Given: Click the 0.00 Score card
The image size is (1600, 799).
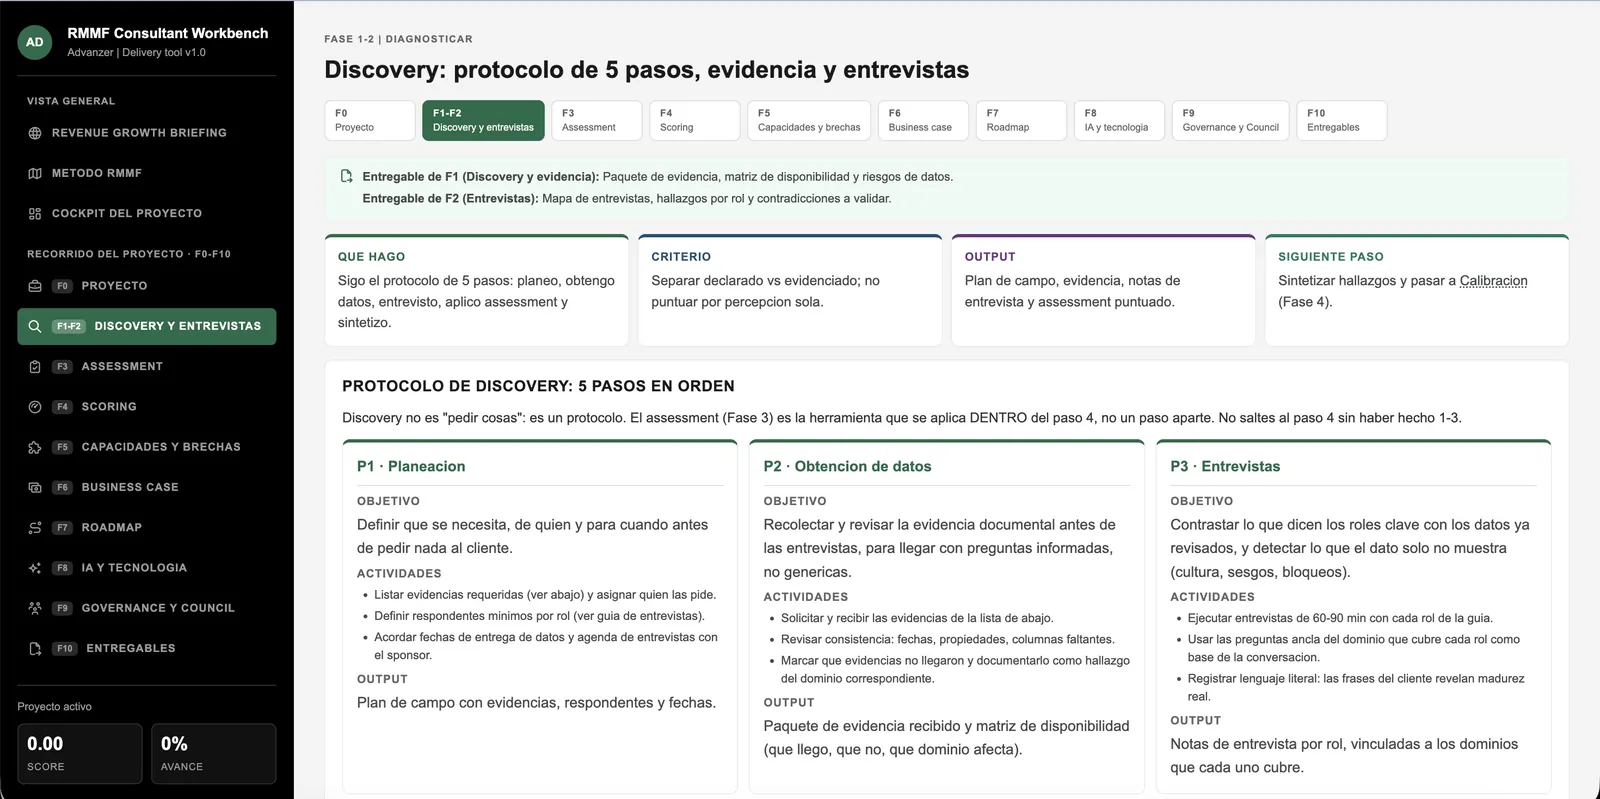Looking at the screenshot, I should coord(80,754).
